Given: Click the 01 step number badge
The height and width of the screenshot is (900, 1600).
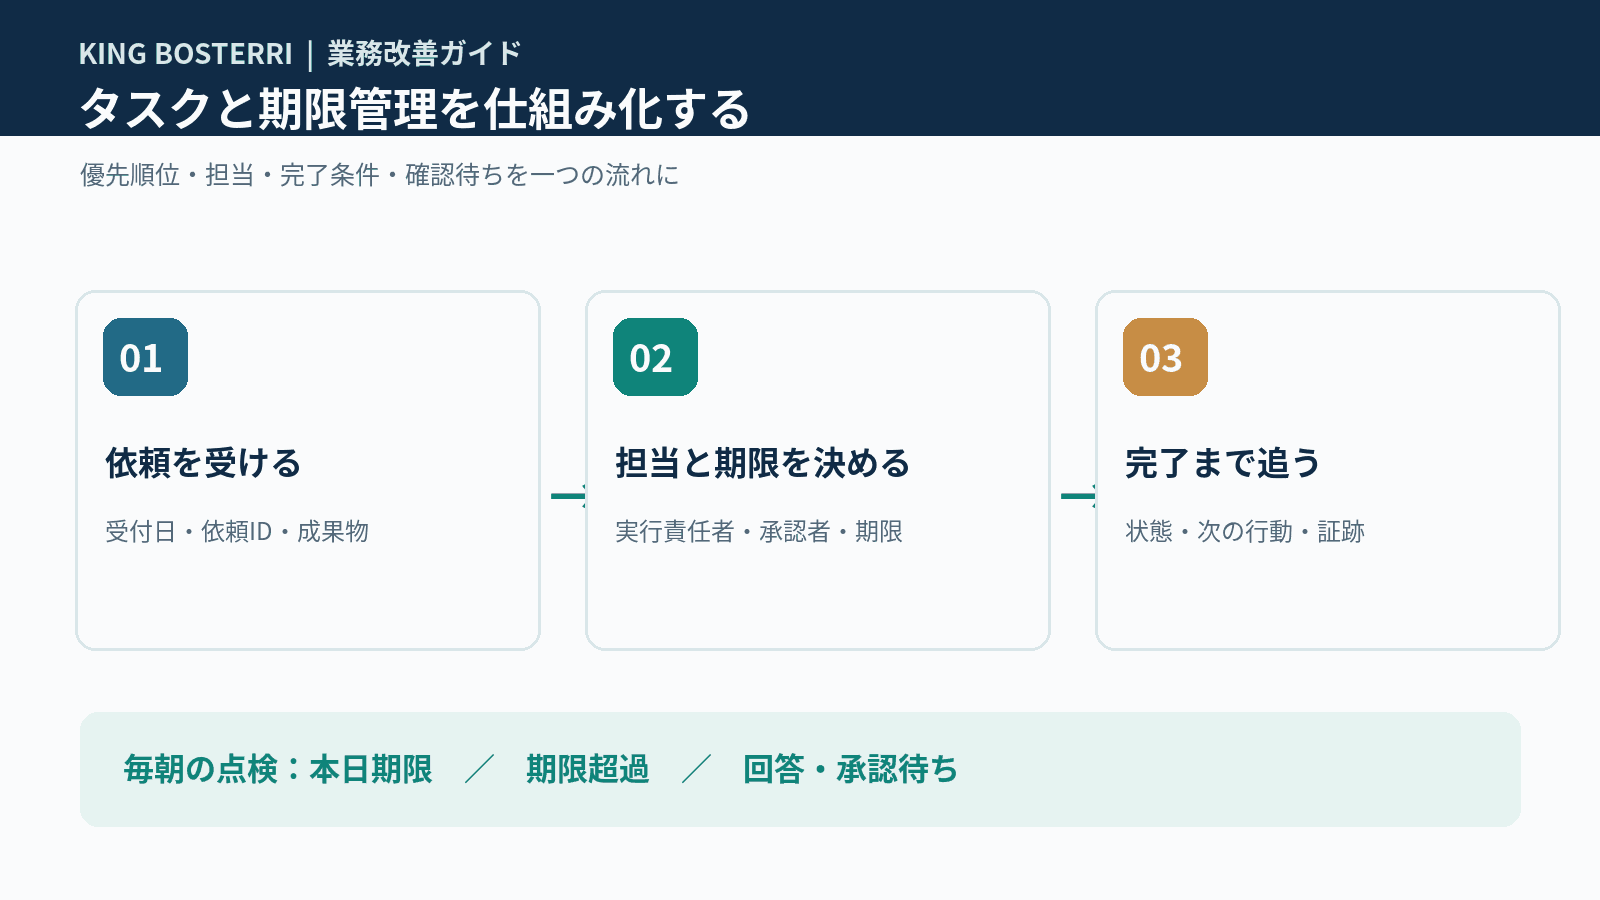Looking at the screenshot, I should click(145, 357).
